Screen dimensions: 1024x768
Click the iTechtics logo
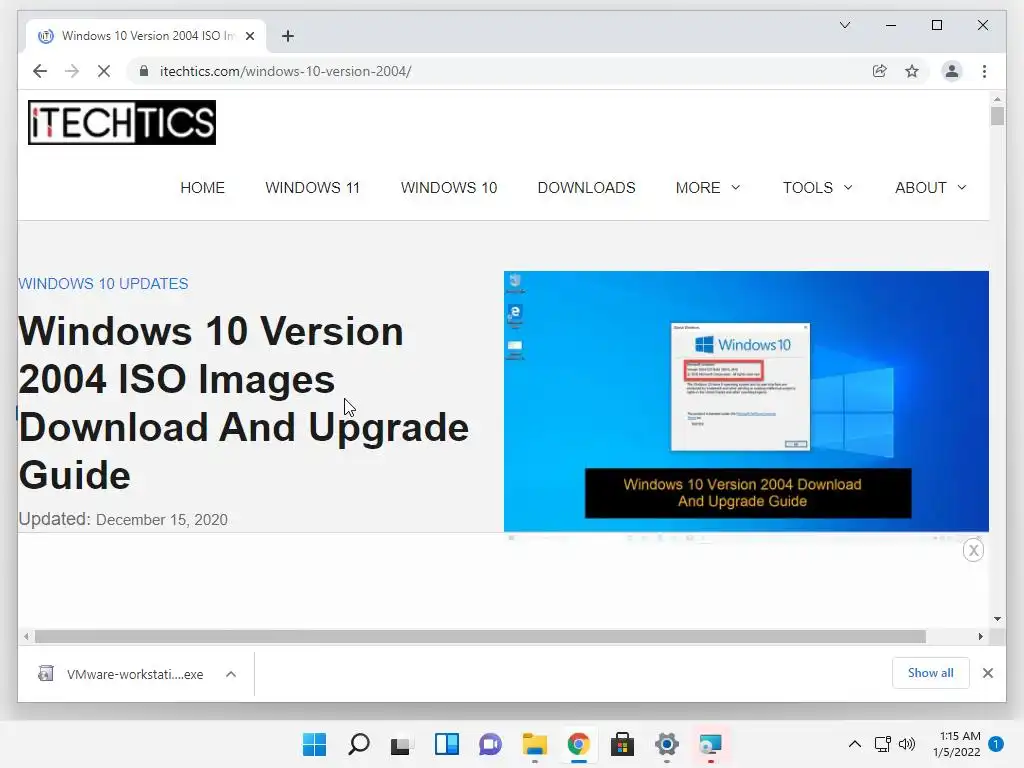(122, 122)
